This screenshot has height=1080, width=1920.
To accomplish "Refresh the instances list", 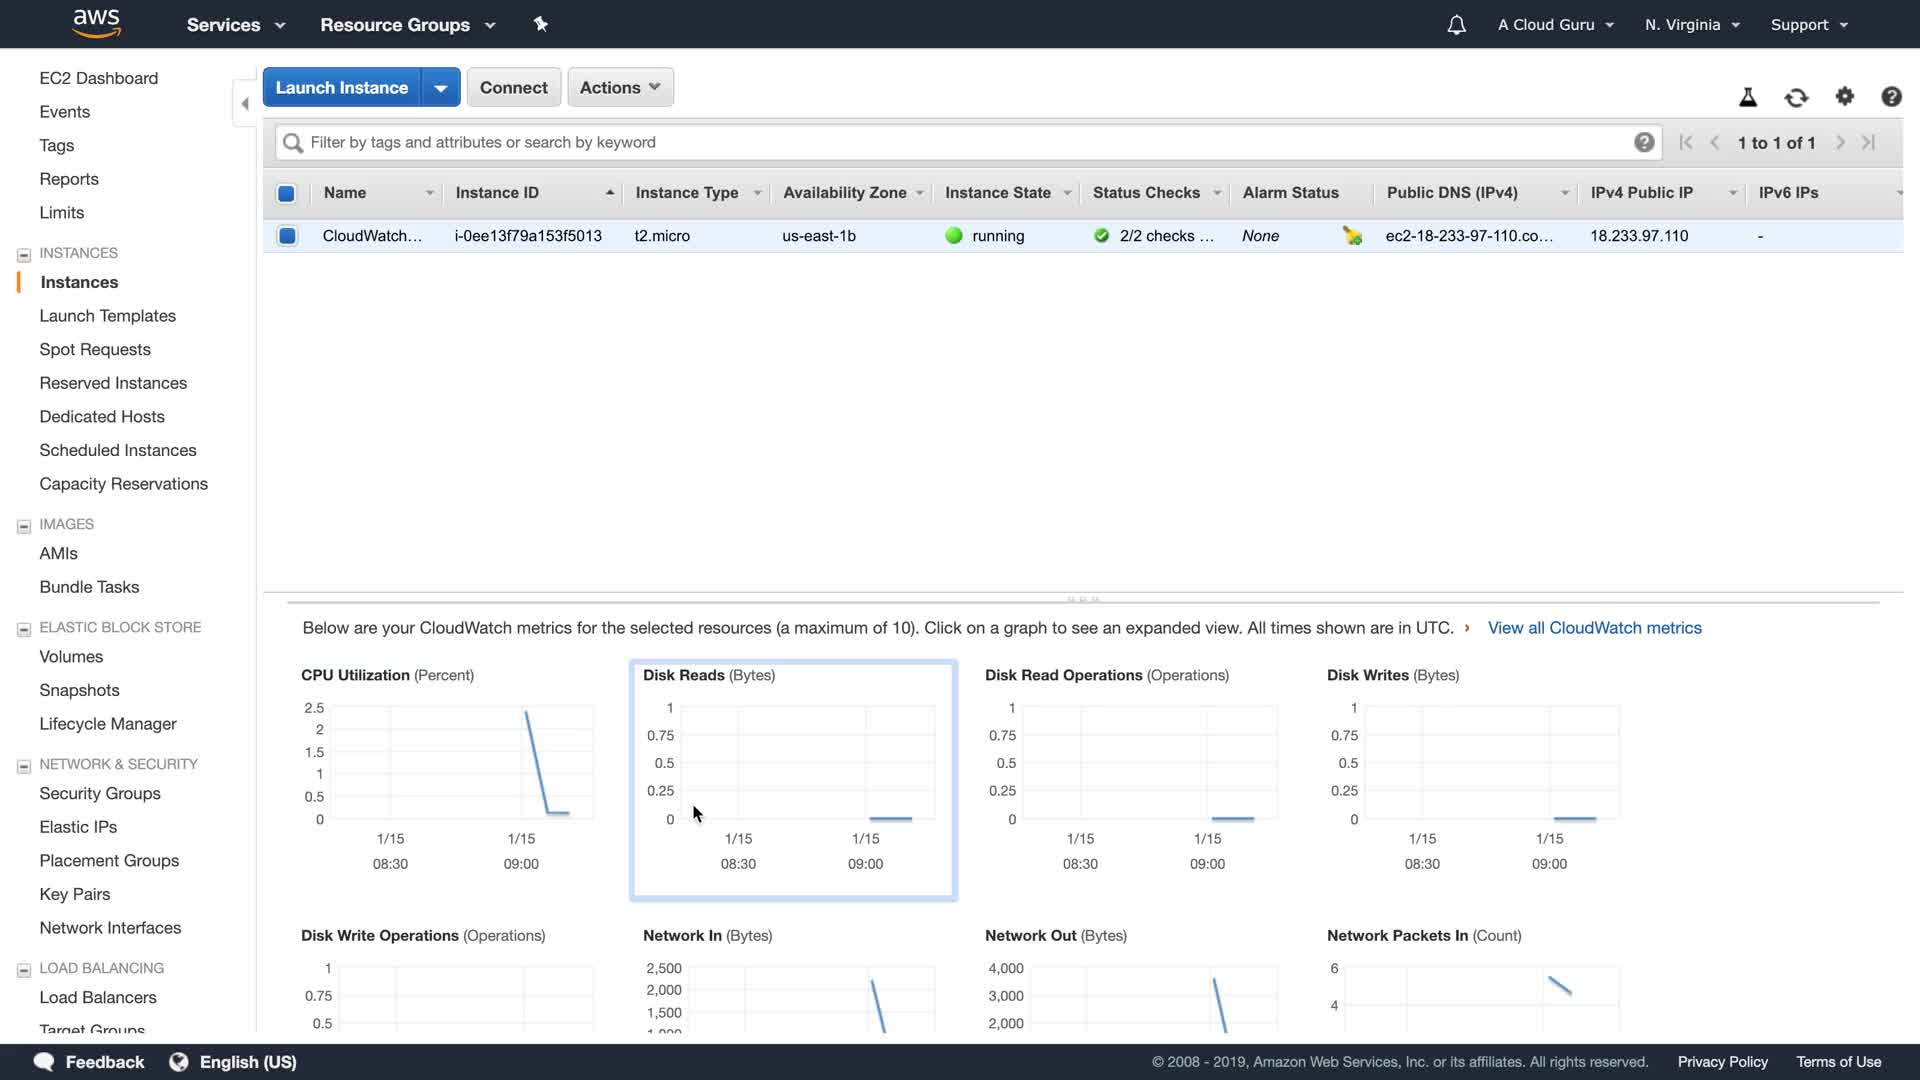I will pyautogui.click(x=1796, y=97).
